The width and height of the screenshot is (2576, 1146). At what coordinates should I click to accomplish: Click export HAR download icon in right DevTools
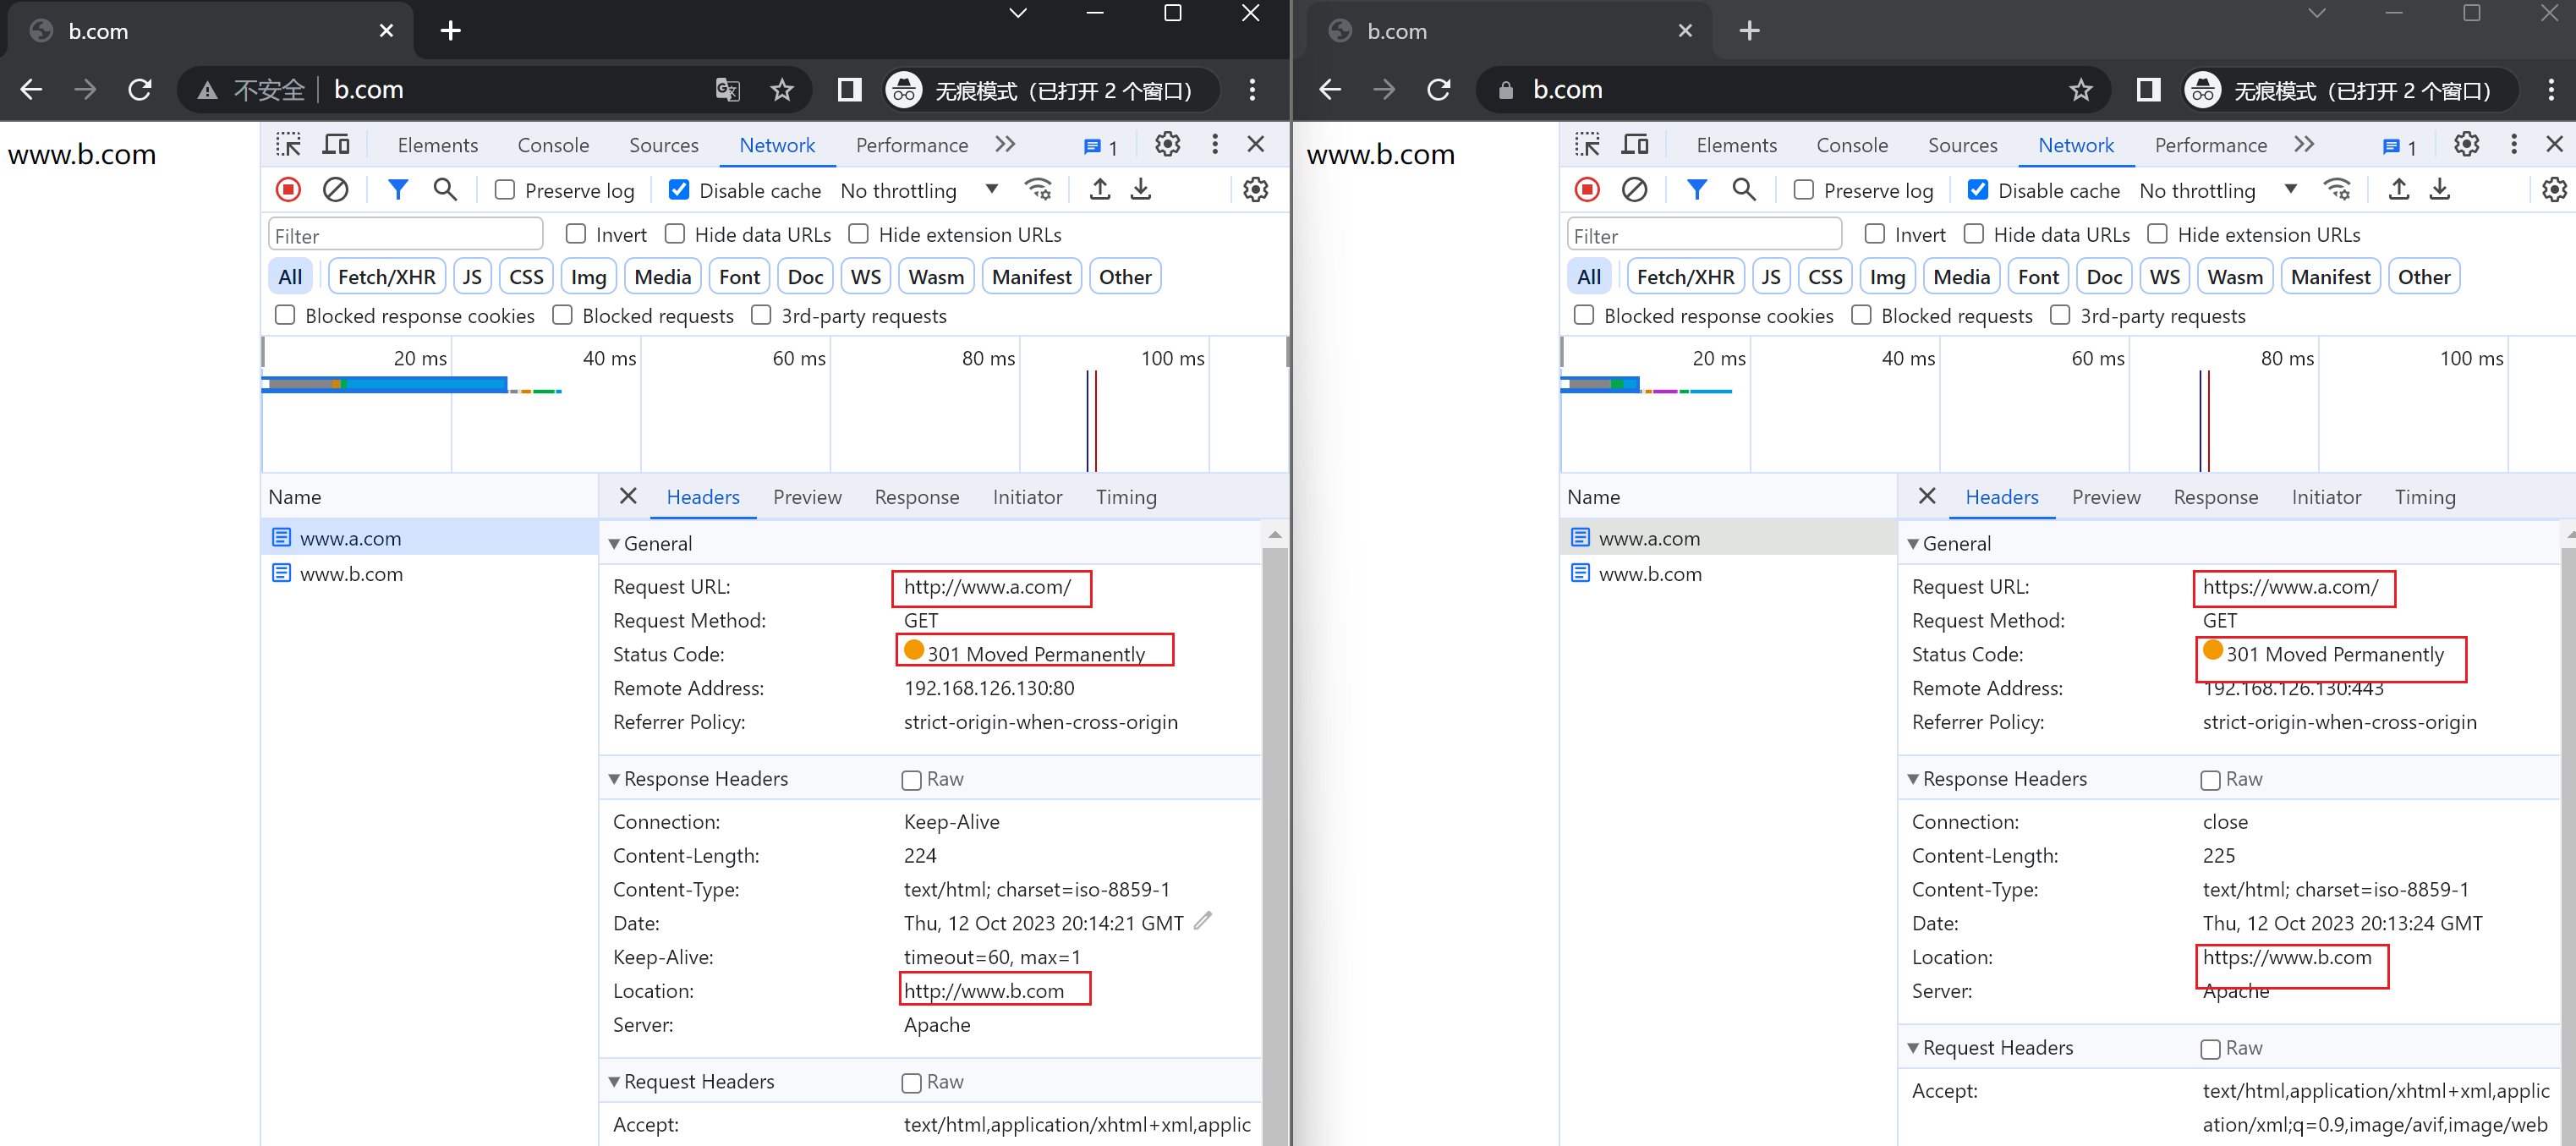[2439, 189]
